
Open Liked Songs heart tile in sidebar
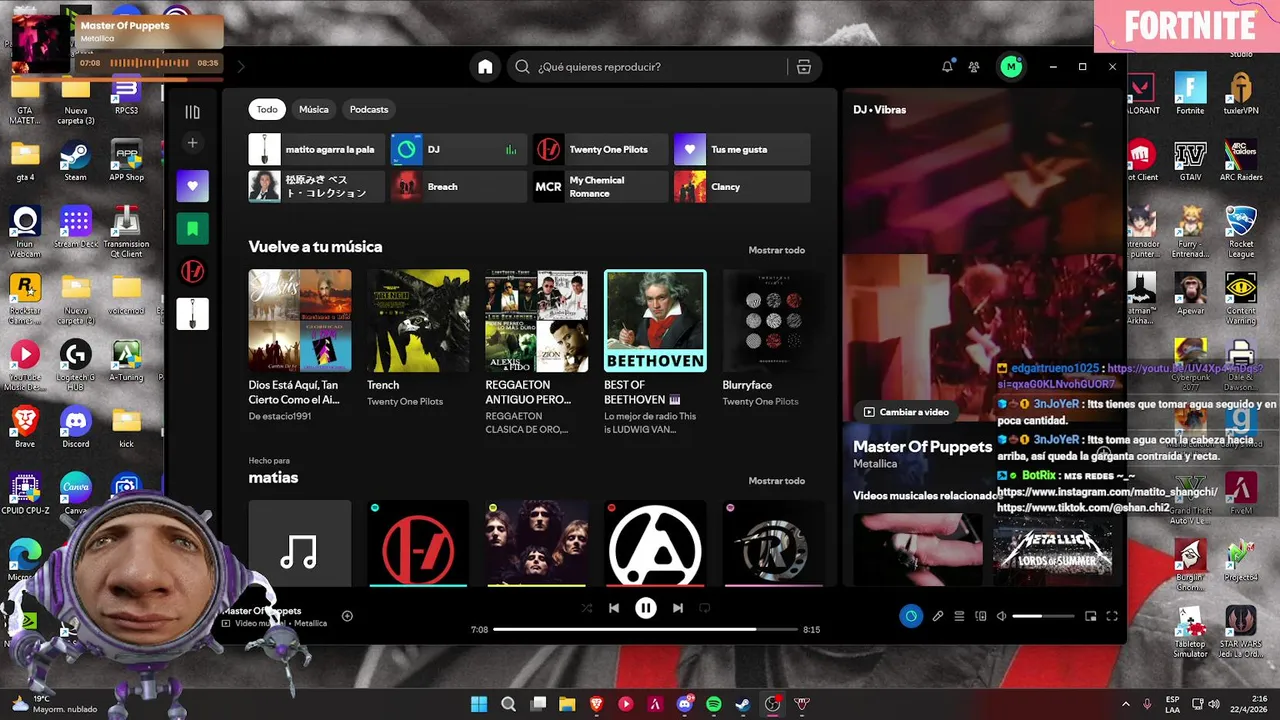tap(193, 186)
